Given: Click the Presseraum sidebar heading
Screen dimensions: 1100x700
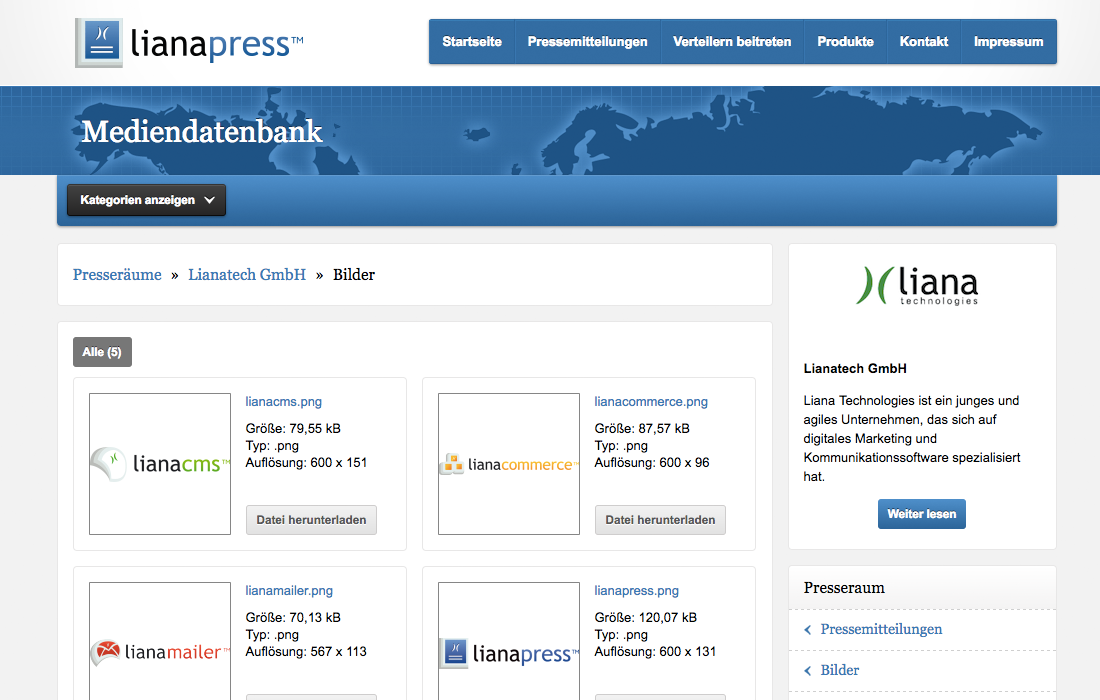Looking at the screenshot, I should [x=845, y=588].
